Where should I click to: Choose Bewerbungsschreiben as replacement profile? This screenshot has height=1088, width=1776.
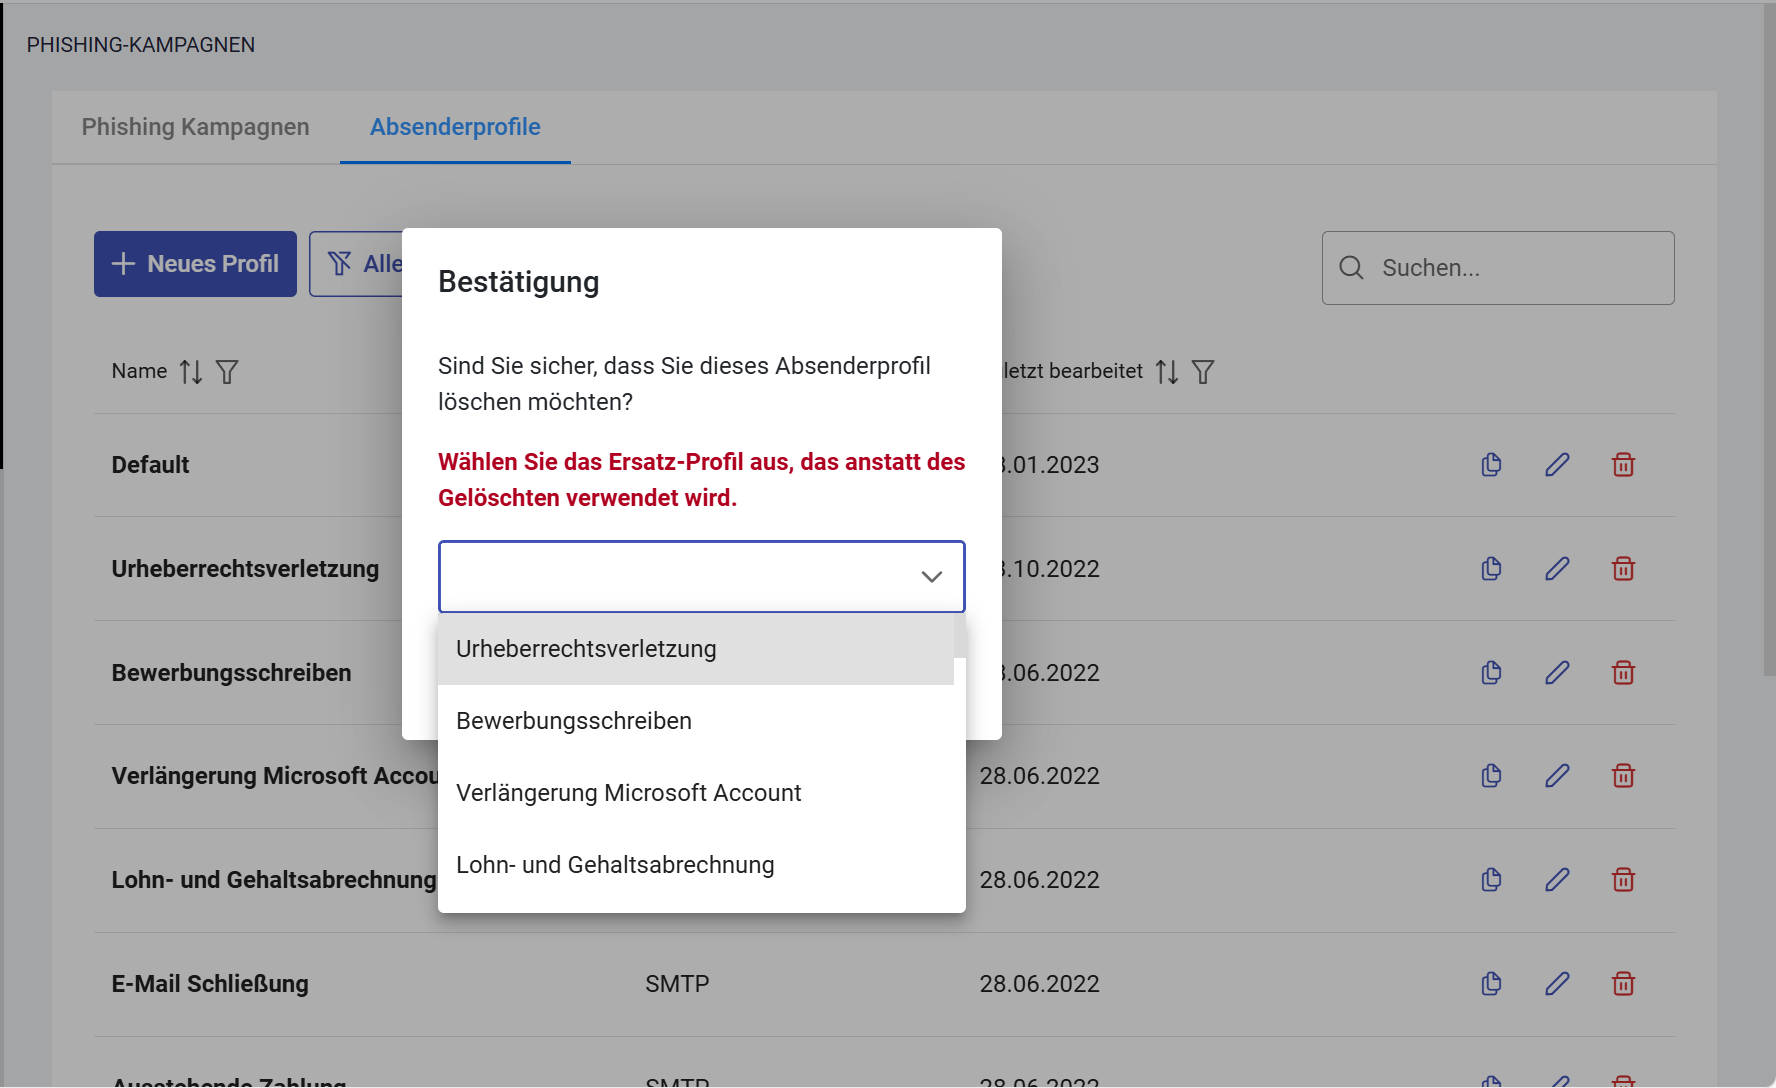pyautogui.click(x=574, y=721)
